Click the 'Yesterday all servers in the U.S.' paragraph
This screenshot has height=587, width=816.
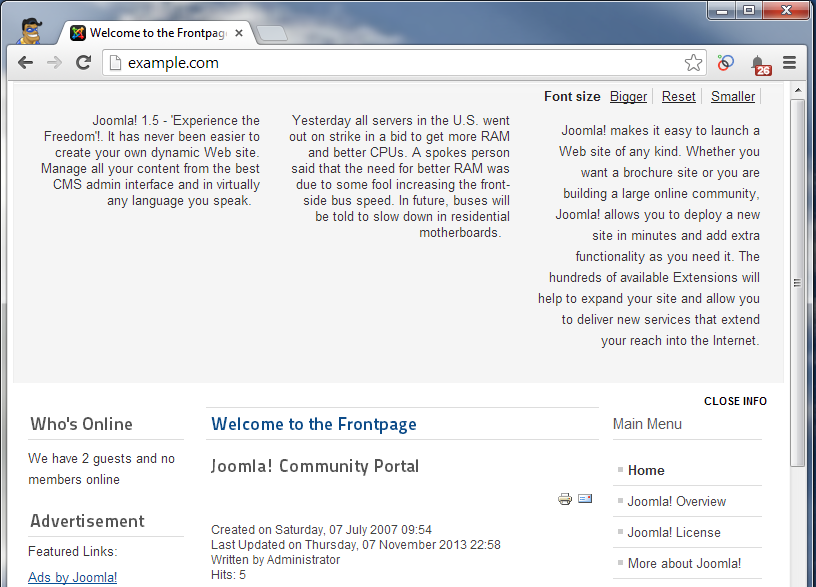[x=400, y=176]
